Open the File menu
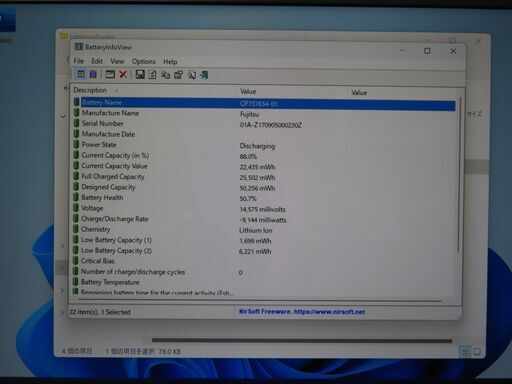 tap(79, 61)
